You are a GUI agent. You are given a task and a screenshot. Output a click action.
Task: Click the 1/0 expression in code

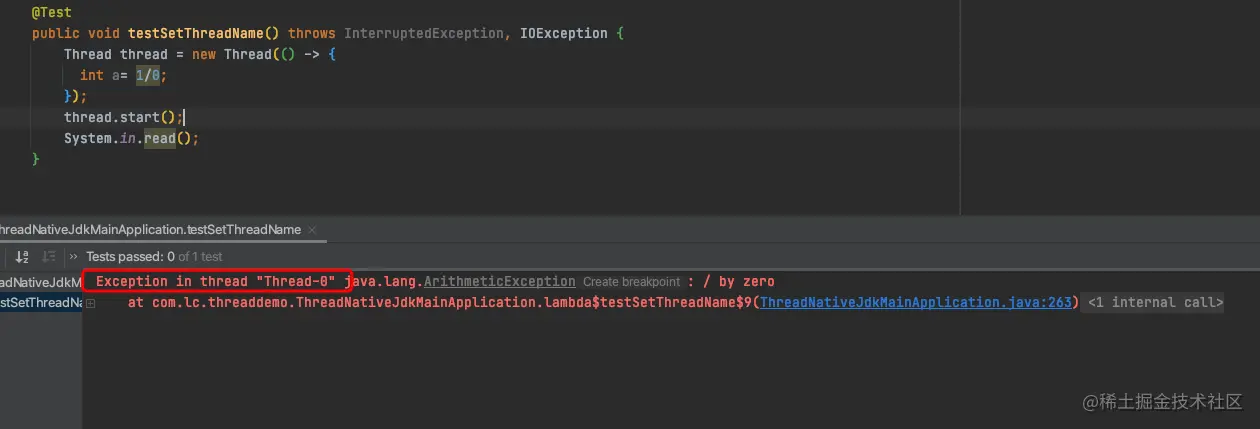[x=148, y=75]
